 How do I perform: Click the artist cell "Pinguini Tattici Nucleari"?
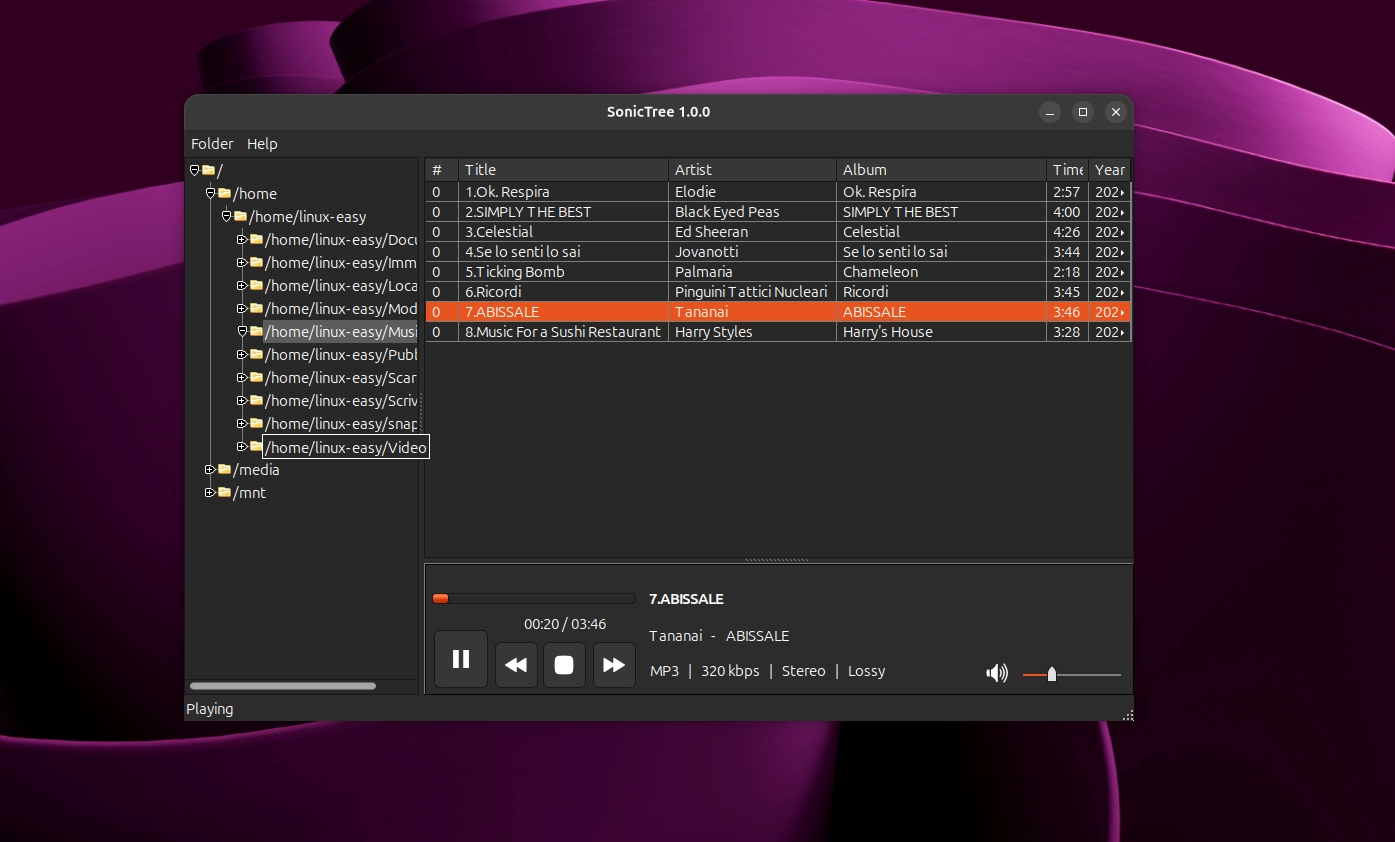pyautogui.click(x=751, y=292)
